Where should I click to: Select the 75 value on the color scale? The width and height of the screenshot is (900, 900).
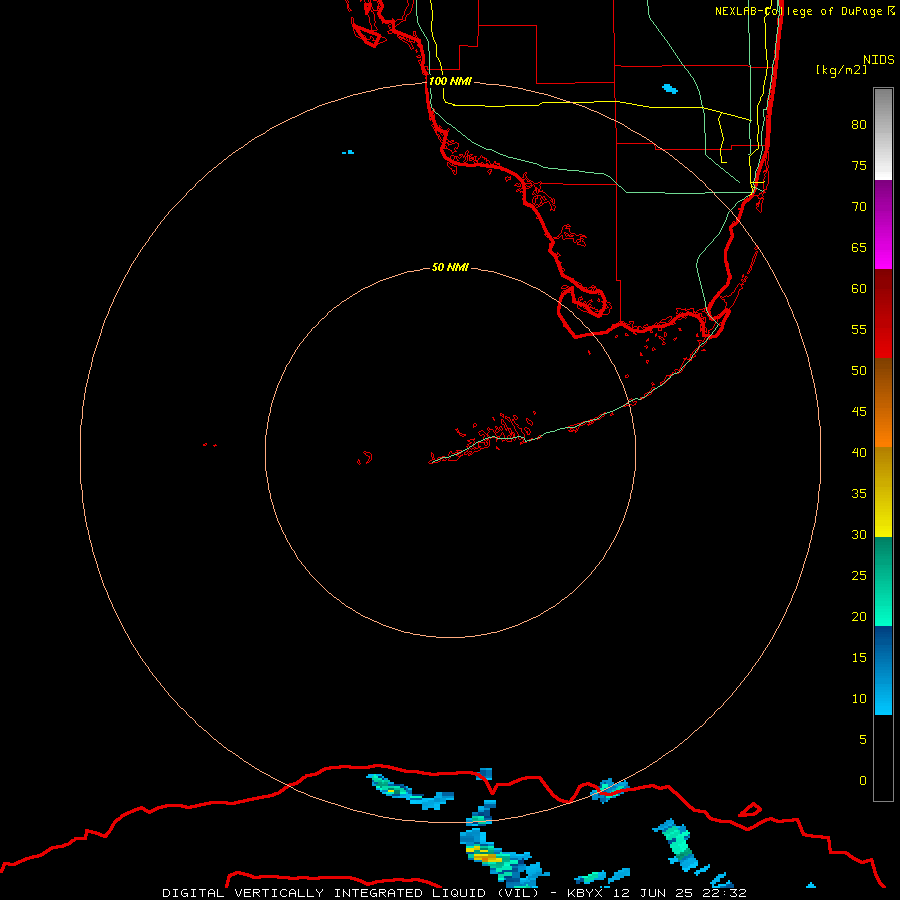(x=859, y=165)
